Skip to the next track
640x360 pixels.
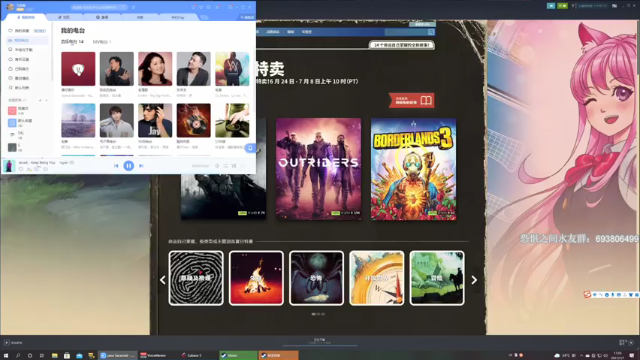tap(141, 166)
